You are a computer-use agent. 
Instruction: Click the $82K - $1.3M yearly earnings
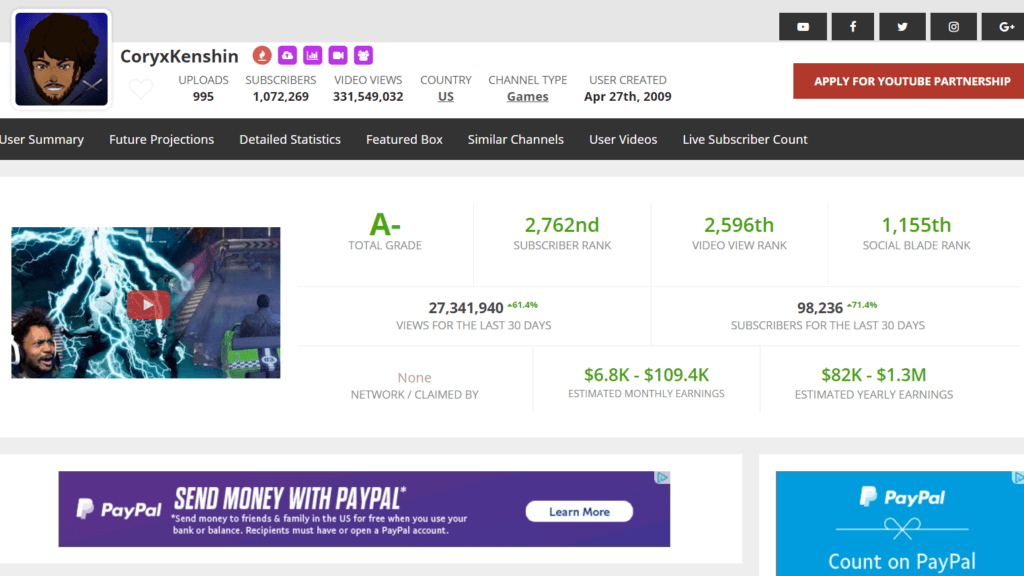(873, 375)
